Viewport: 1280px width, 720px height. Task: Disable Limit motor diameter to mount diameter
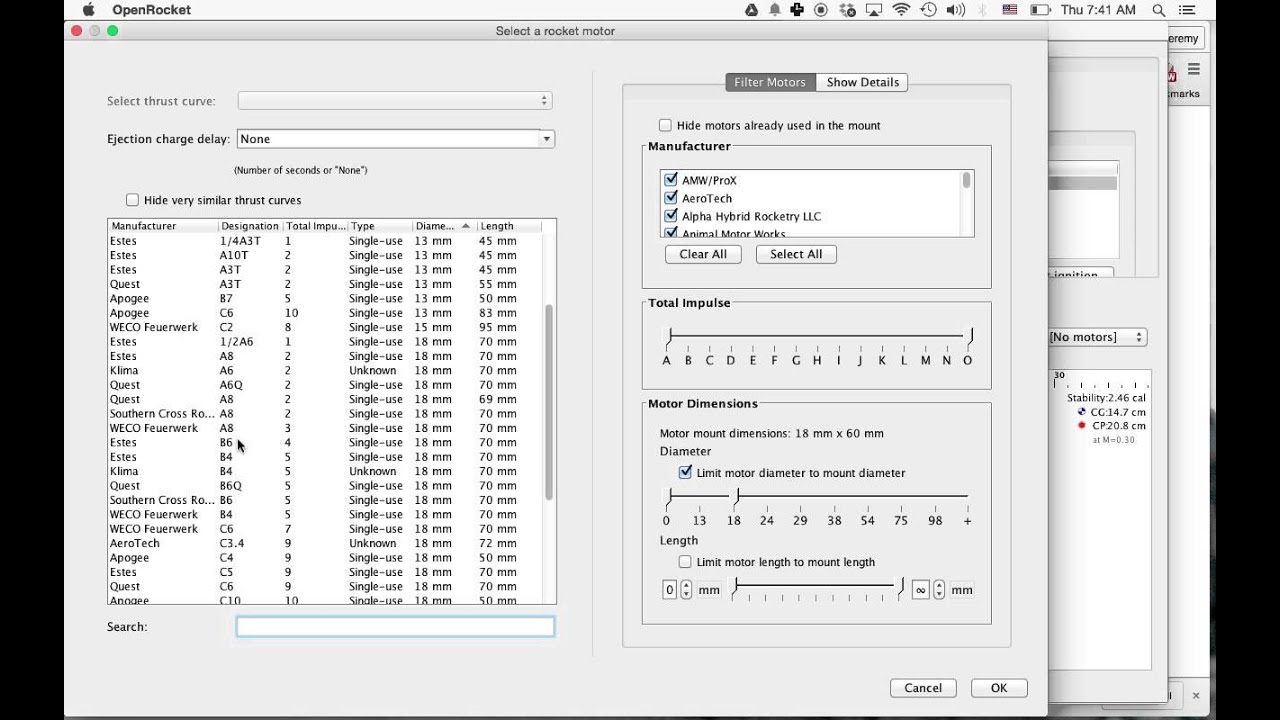(685, 472)
